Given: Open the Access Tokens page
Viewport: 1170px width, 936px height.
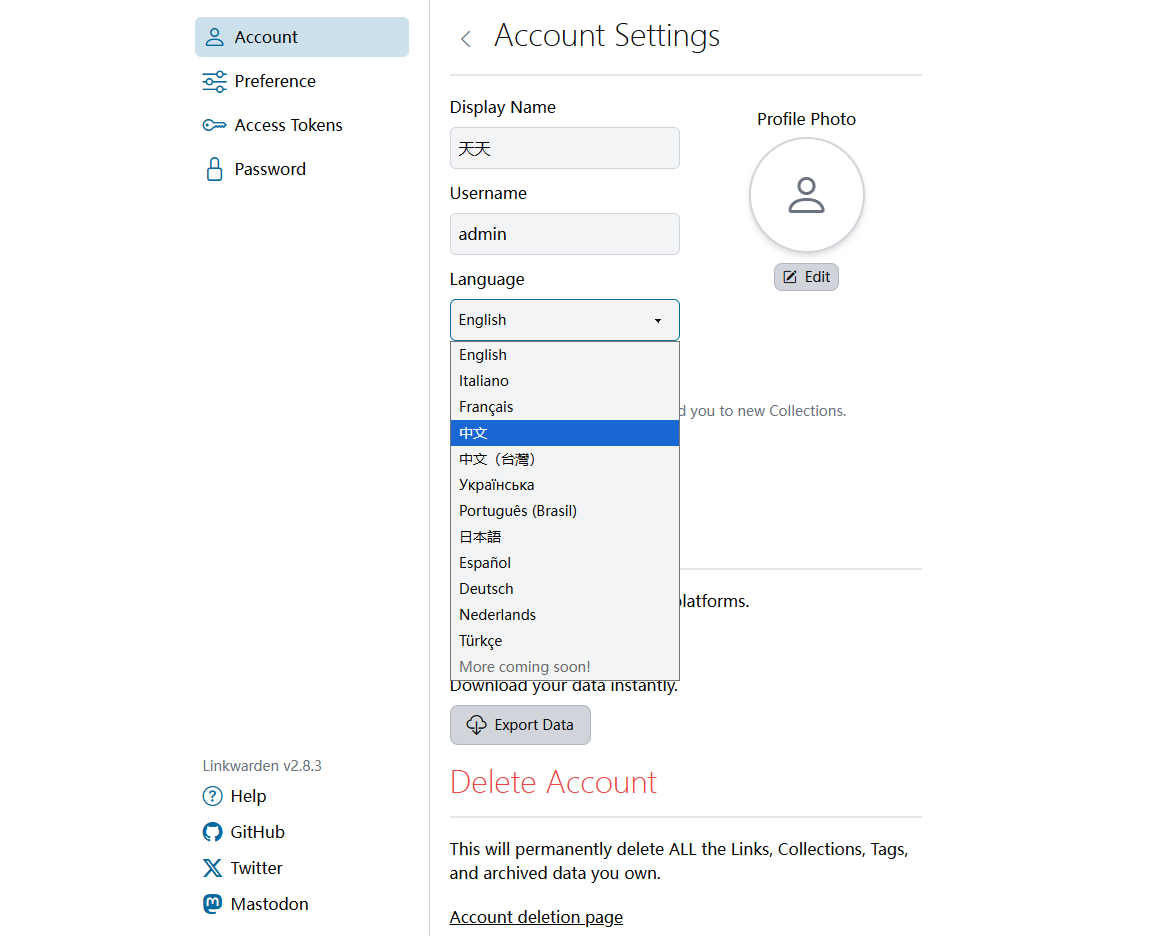Looking at the screenshot, I should 301,125.
